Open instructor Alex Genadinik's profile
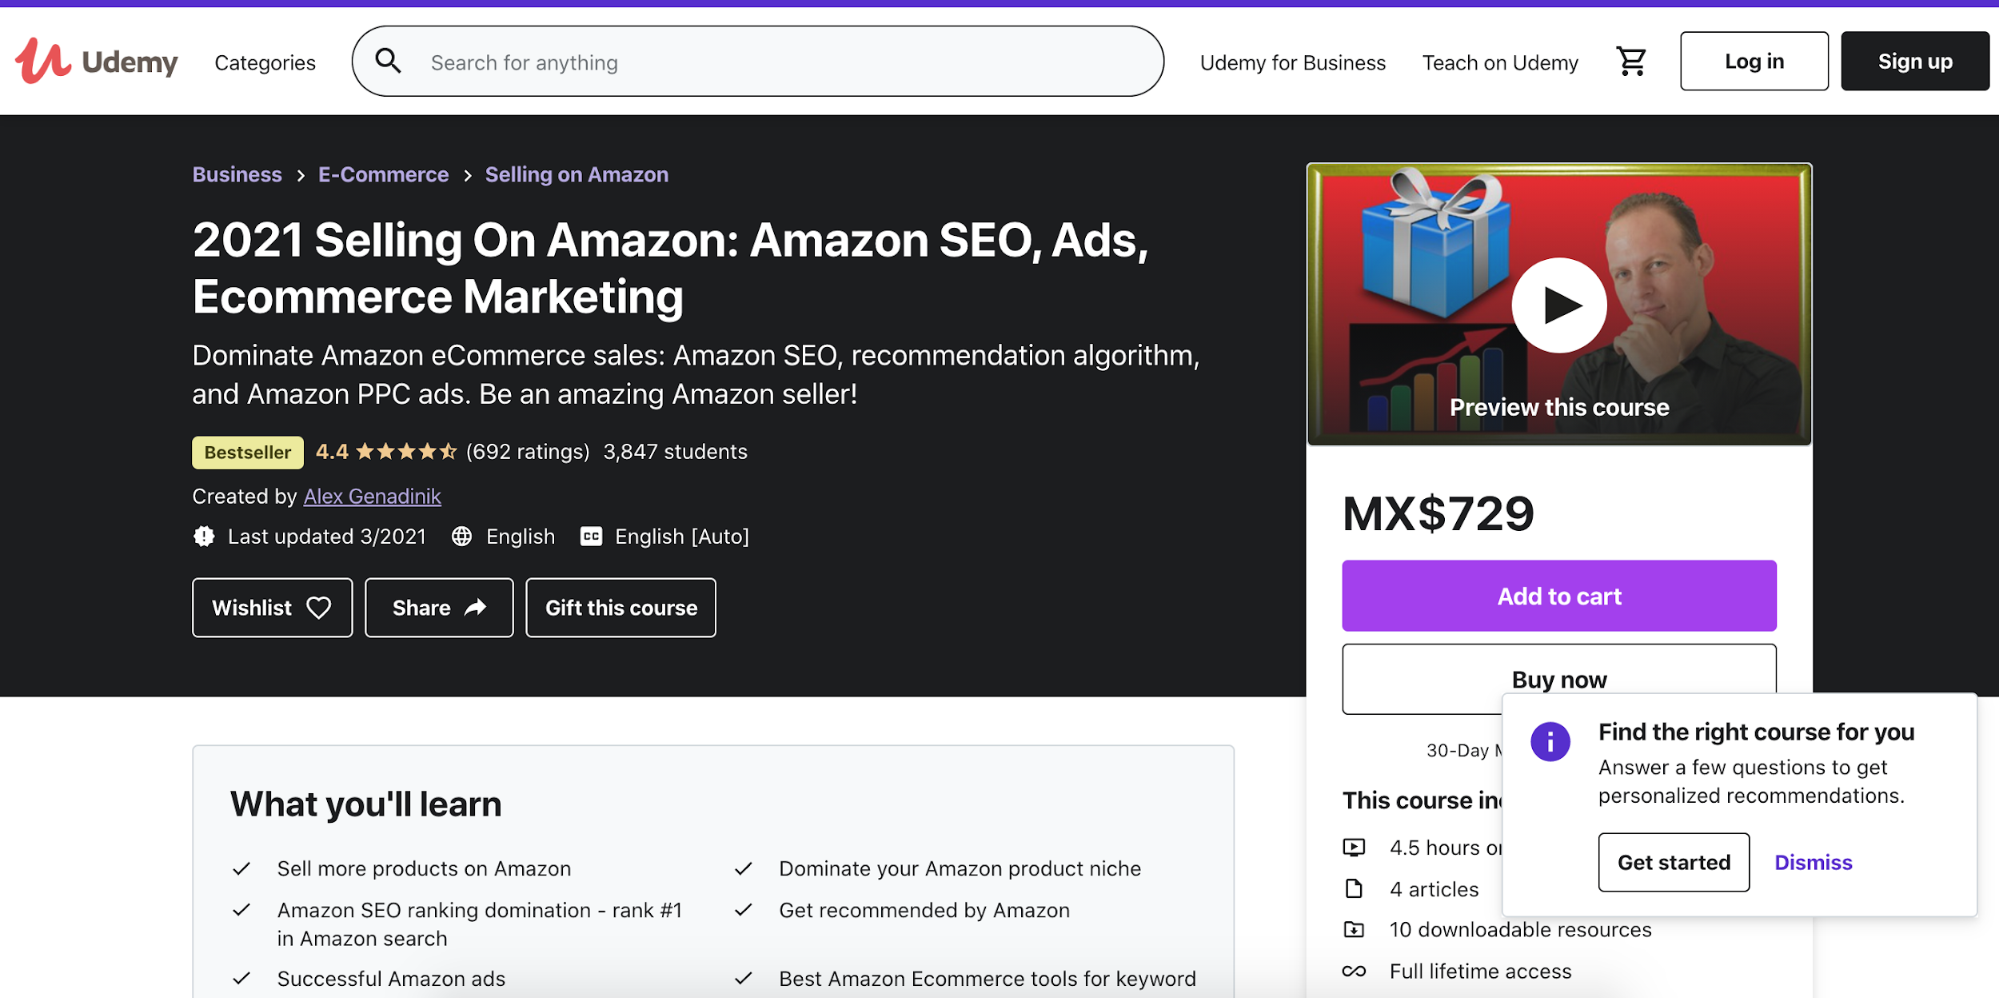This screenshot has height=998, width=1999. point(372,496)
